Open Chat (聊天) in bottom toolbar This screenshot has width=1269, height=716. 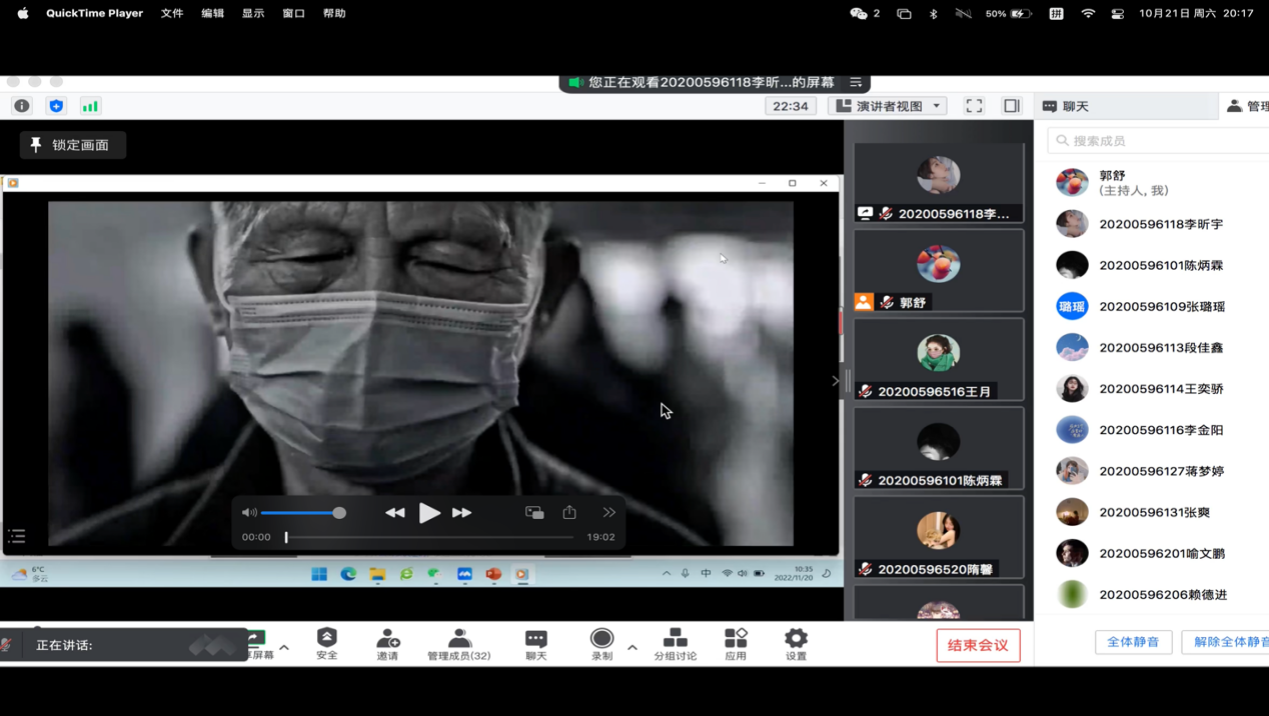[x=536, y=644]
